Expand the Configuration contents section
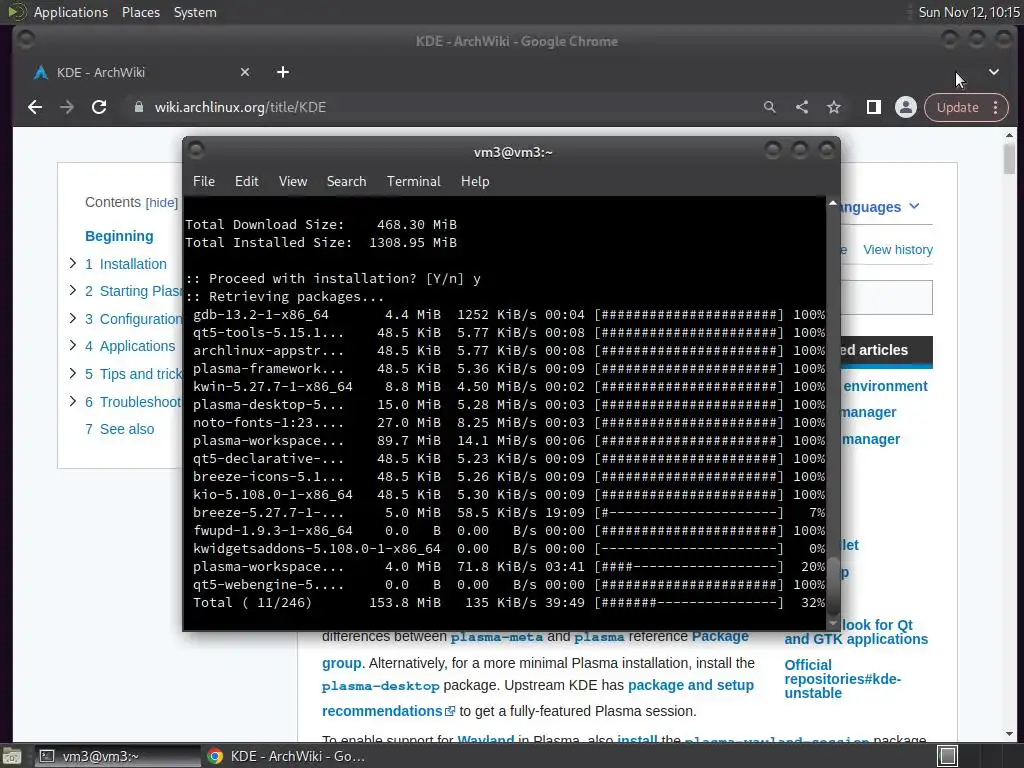 [72, 319]
